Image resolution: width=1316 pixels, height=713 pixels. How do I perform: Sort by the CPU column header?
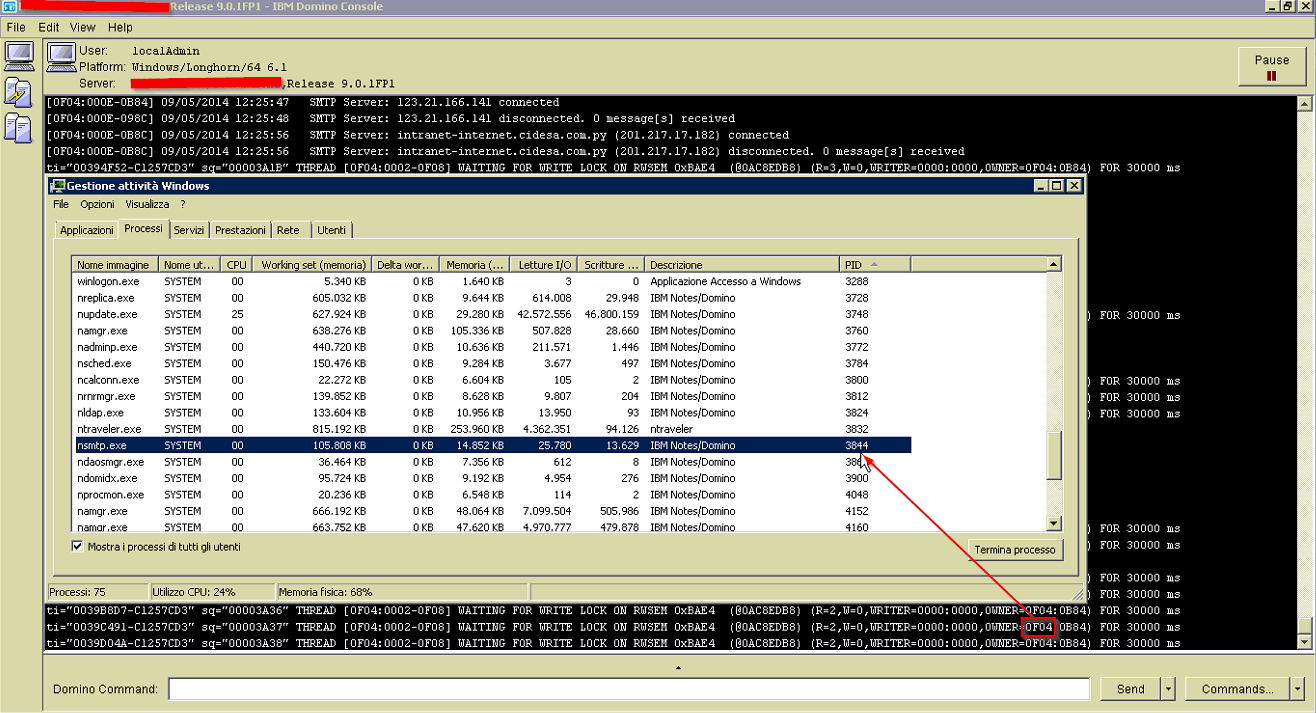coord(236,265)
